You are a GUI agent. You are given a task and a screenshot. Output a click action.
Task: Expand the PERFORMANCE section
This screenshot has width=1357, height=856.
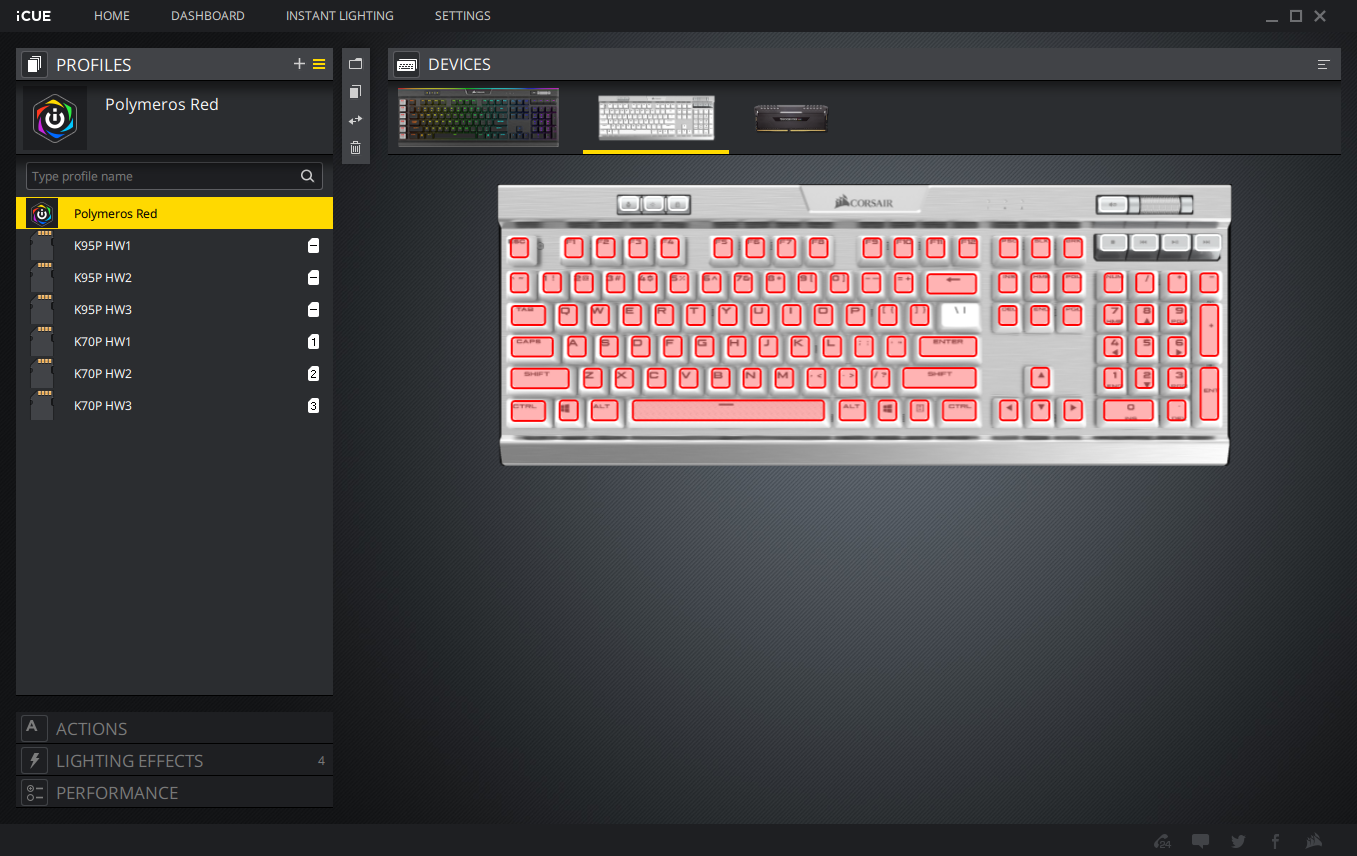click(x=175, y=792)
